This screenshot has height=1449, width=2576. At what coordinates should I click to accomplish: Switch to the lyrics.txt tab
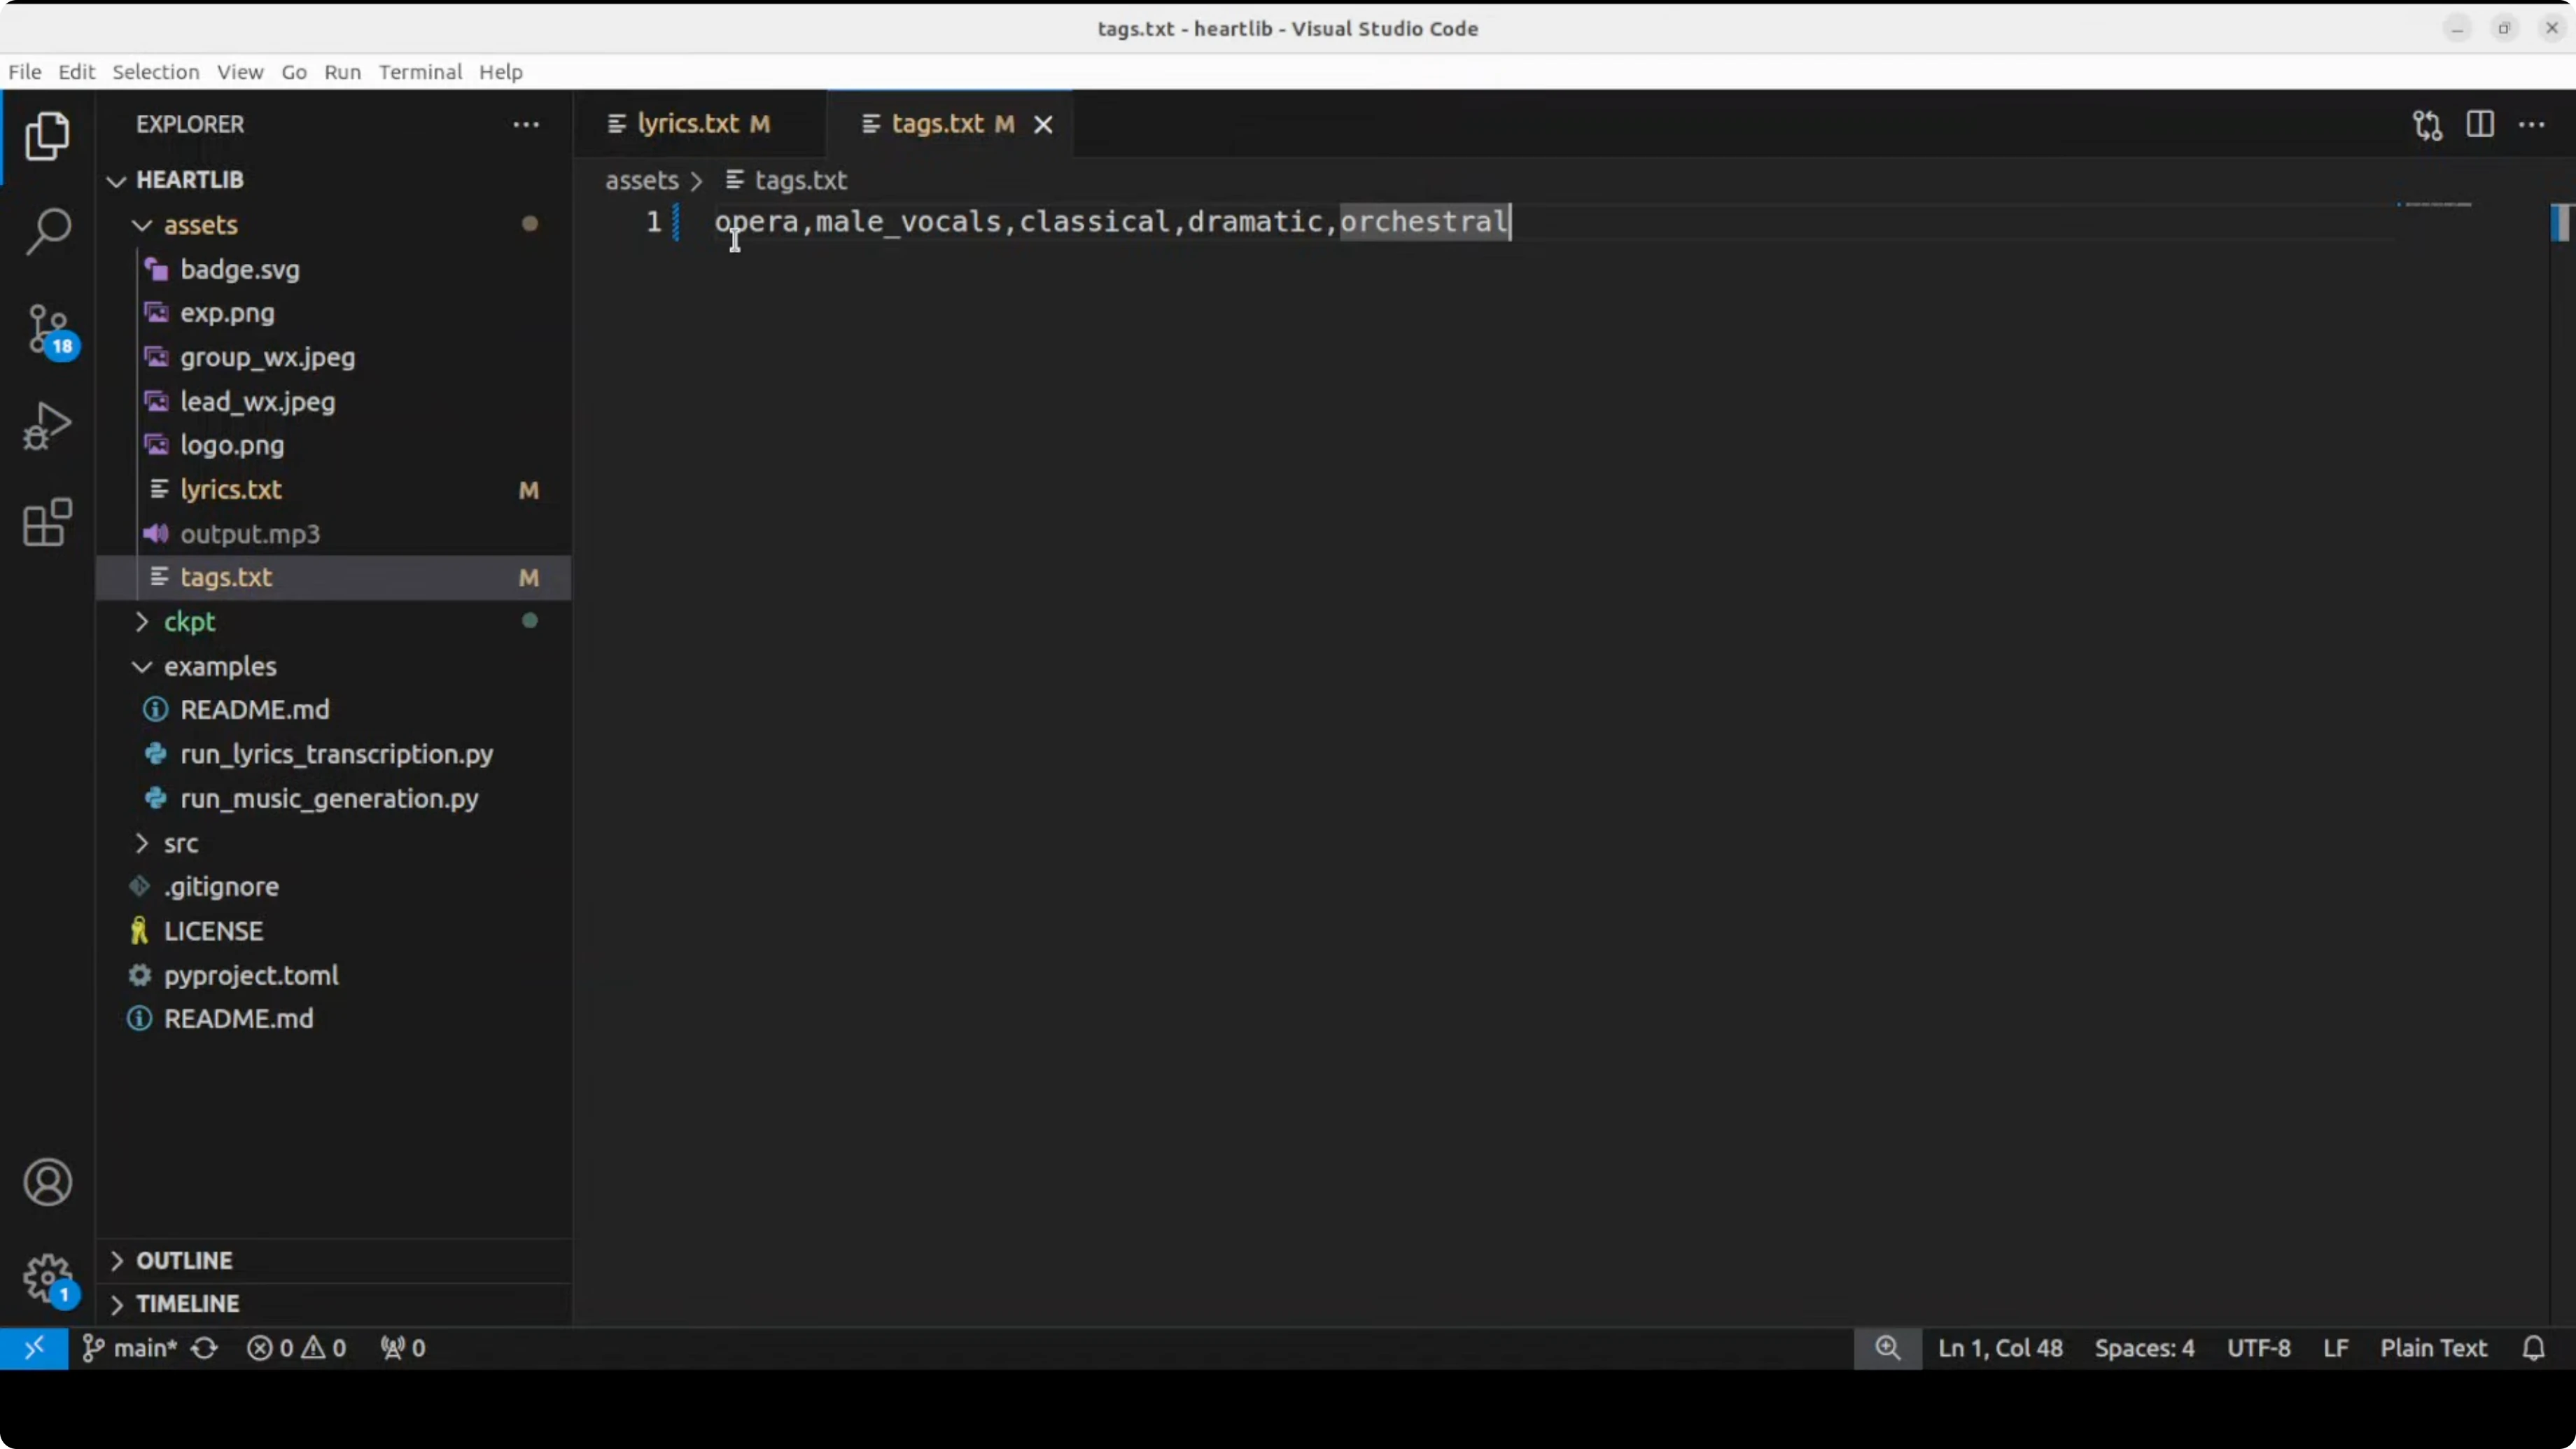click(x=688, y=124)
